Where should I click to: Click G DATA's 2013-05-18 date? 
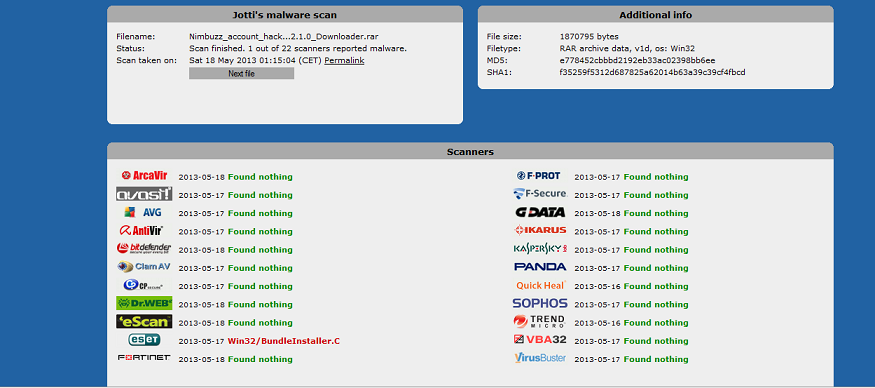(598, 213)
